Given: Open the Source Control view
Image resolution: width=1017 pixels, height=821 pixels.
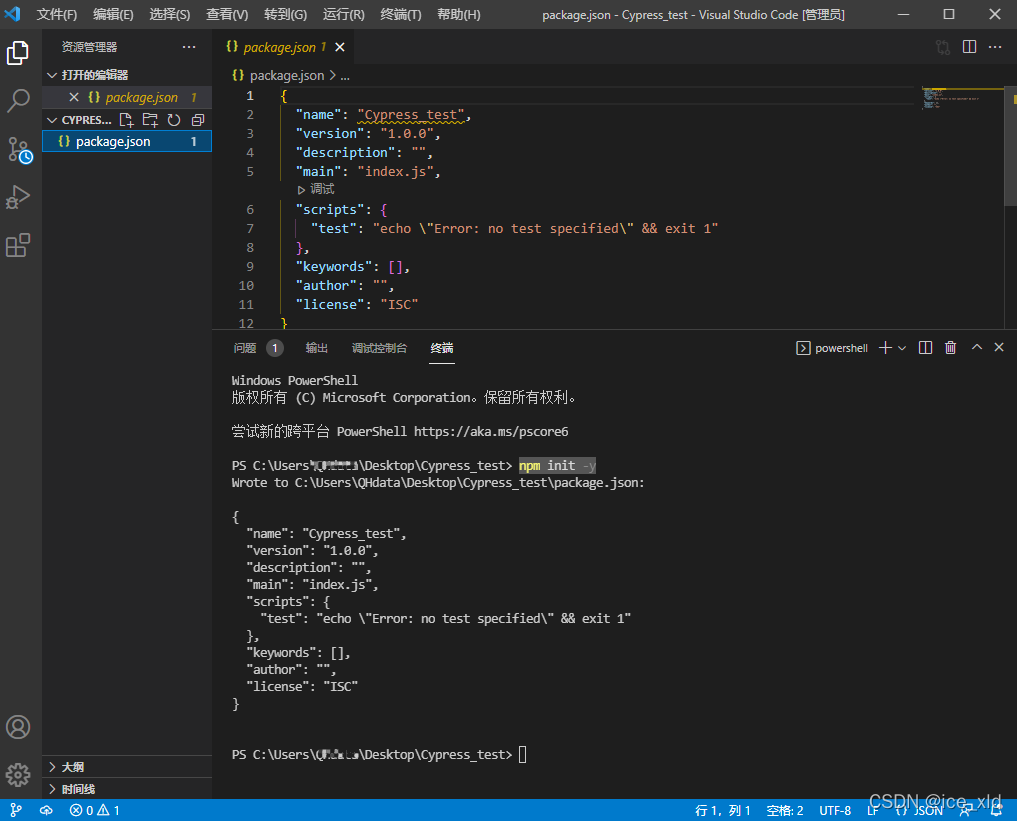Looking at the screenshot, I should pyautogui.click(x=18, y=149).
